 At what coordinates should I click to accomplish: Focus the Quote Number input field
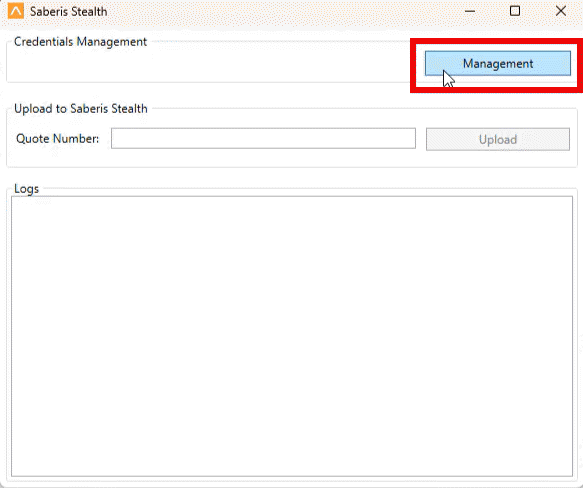coord(263,138)
